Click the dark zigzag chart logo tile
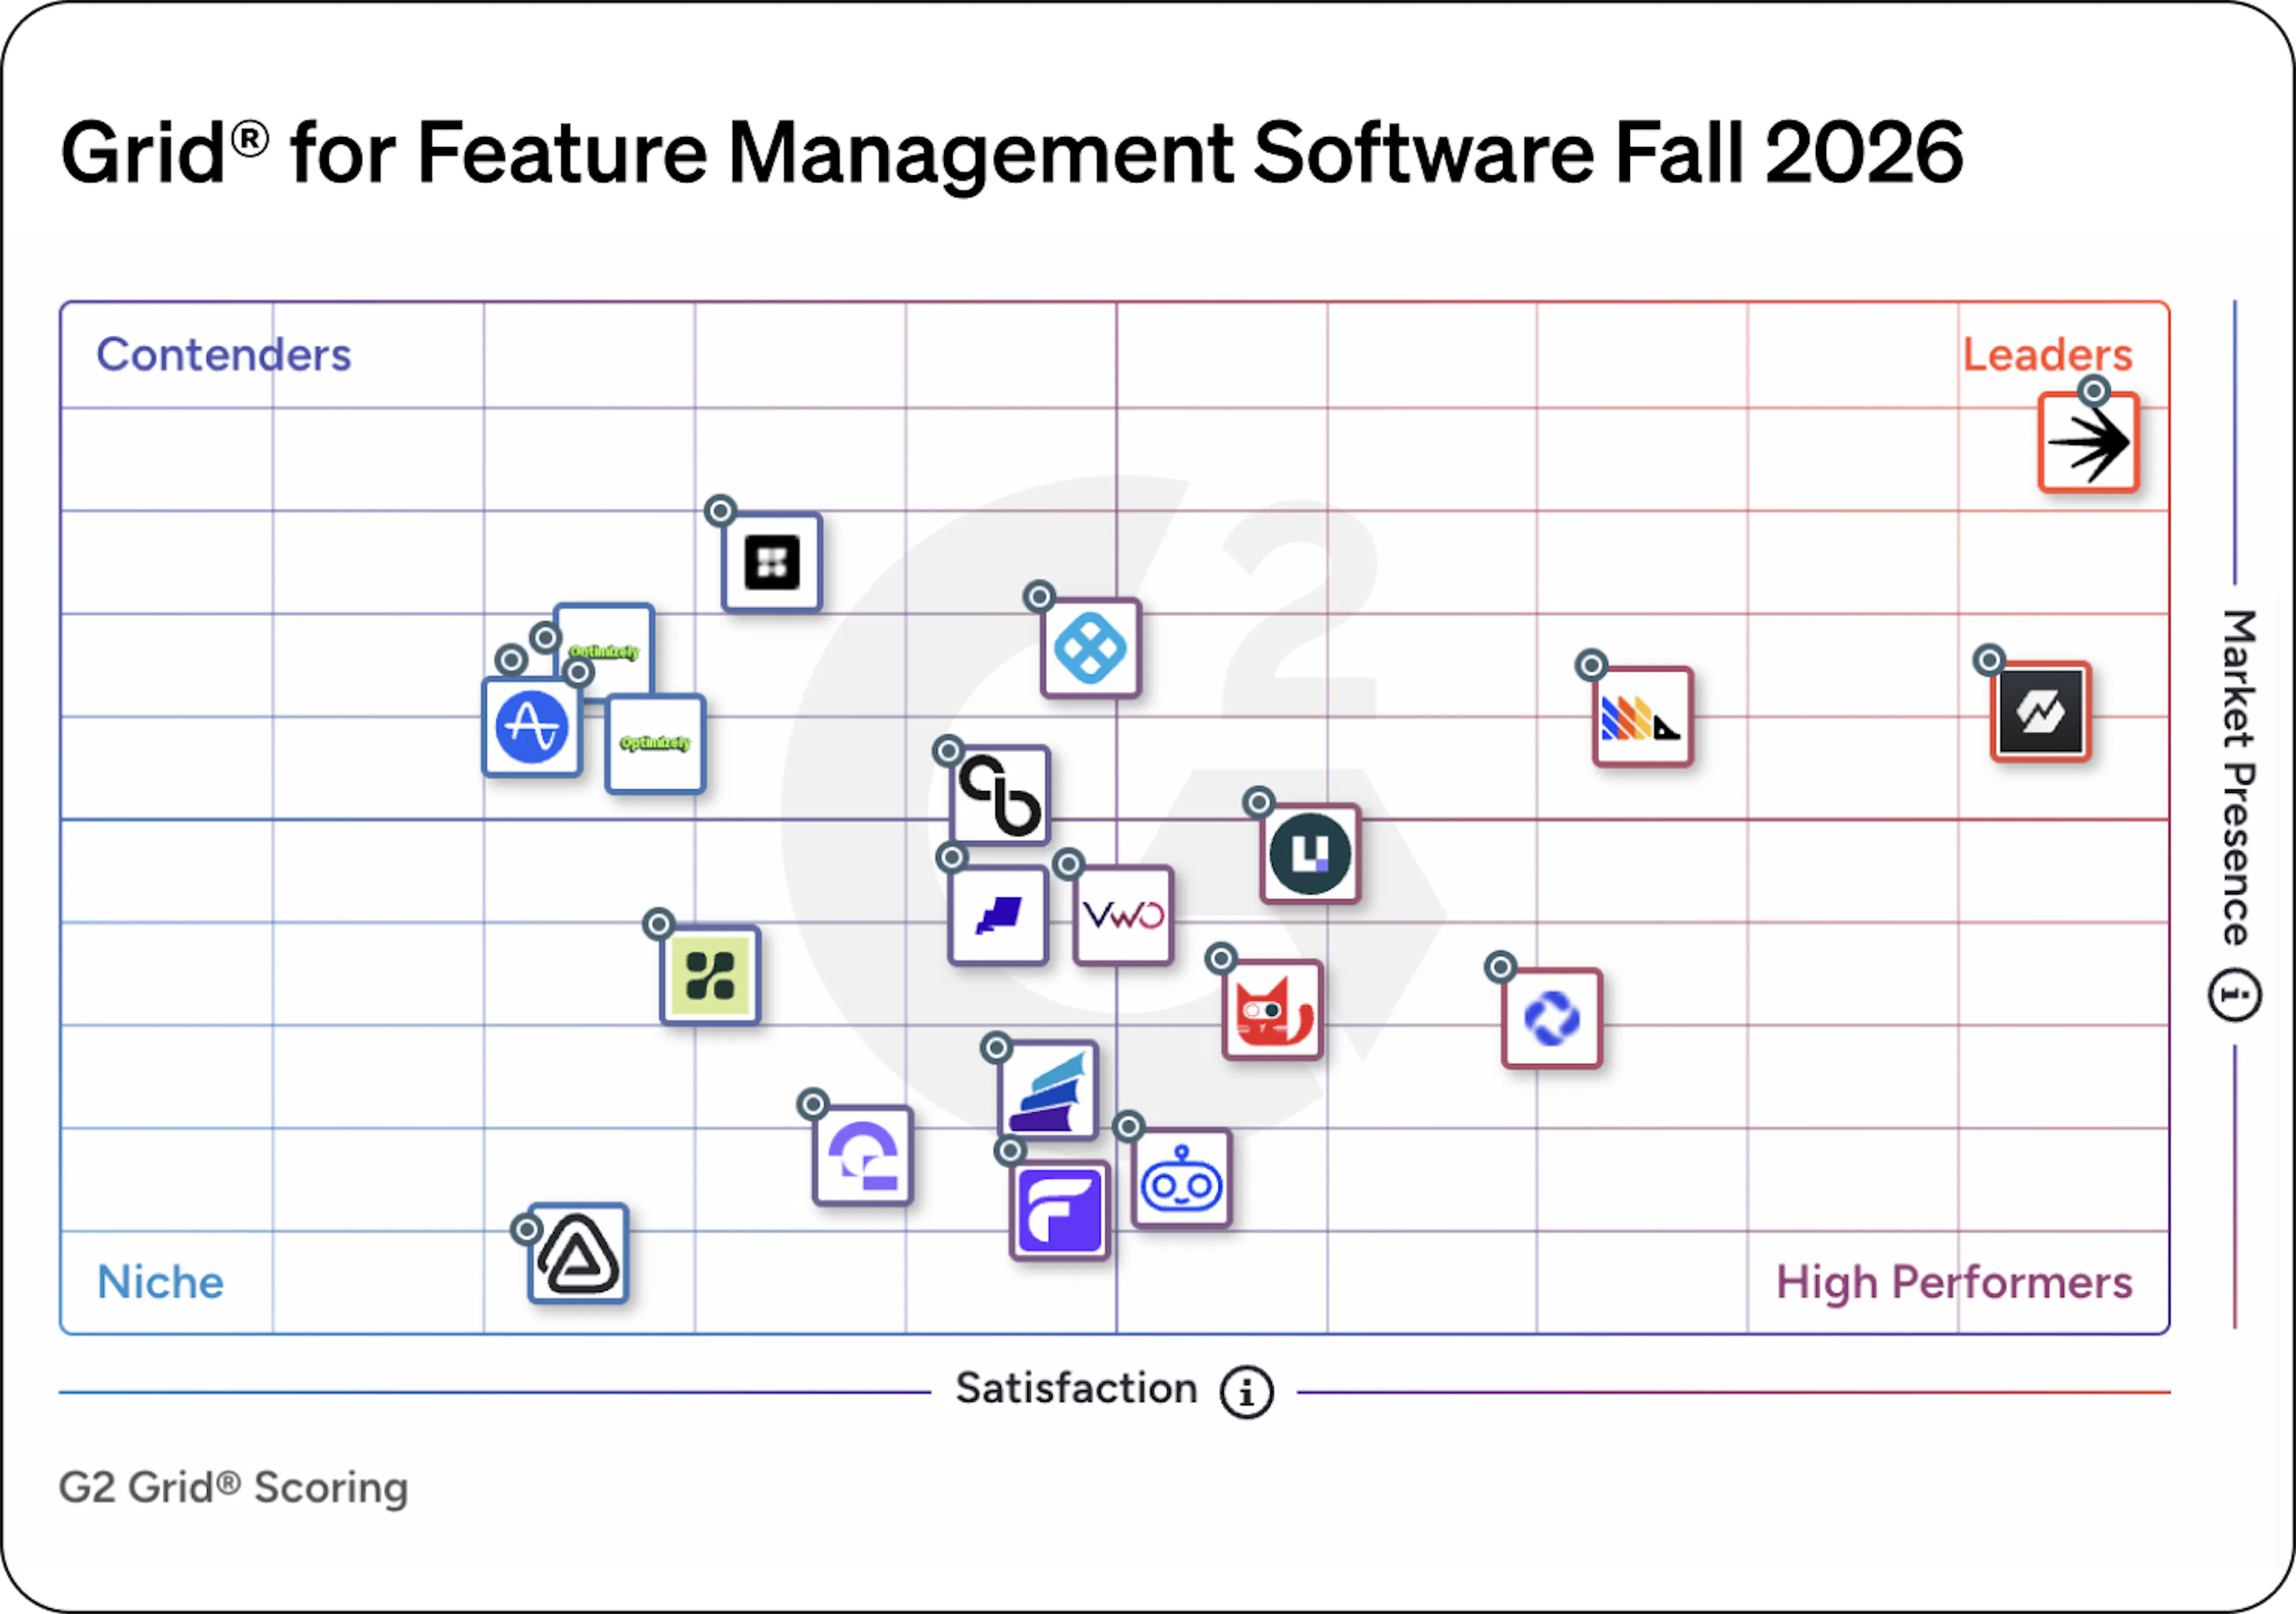This screenshot has height=1614, width=2296. click(2040, 712)
